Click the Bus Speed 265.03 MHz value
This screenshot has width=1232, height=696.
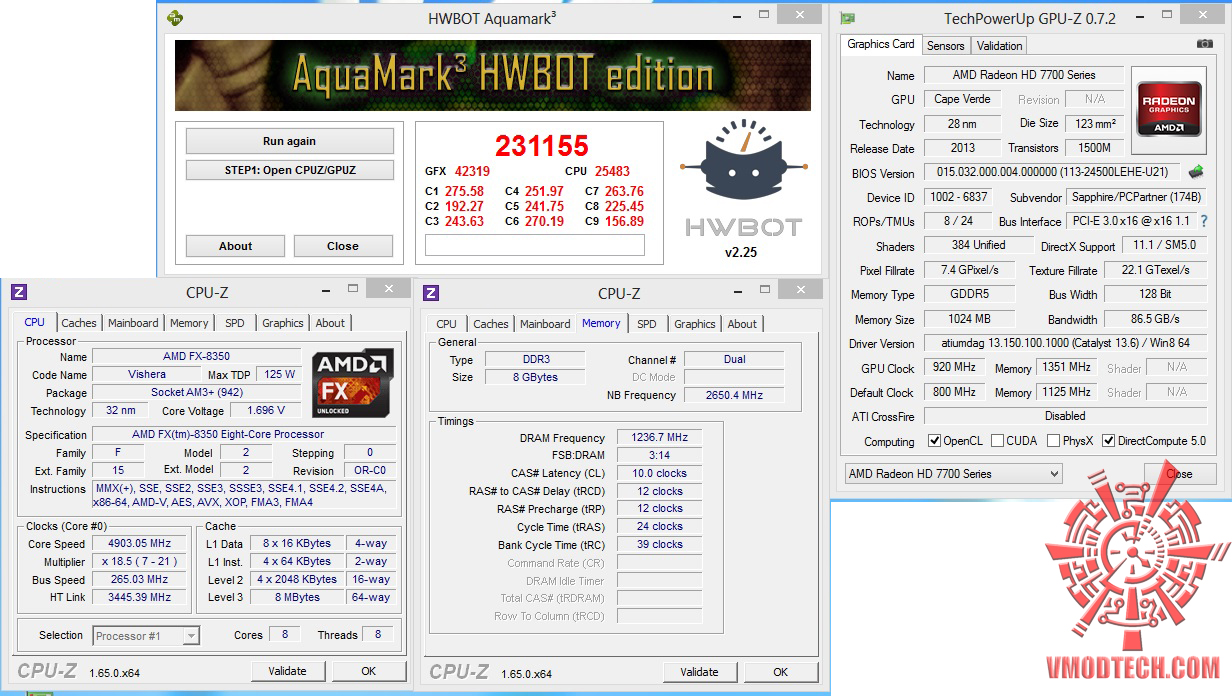tap(139, 579)
